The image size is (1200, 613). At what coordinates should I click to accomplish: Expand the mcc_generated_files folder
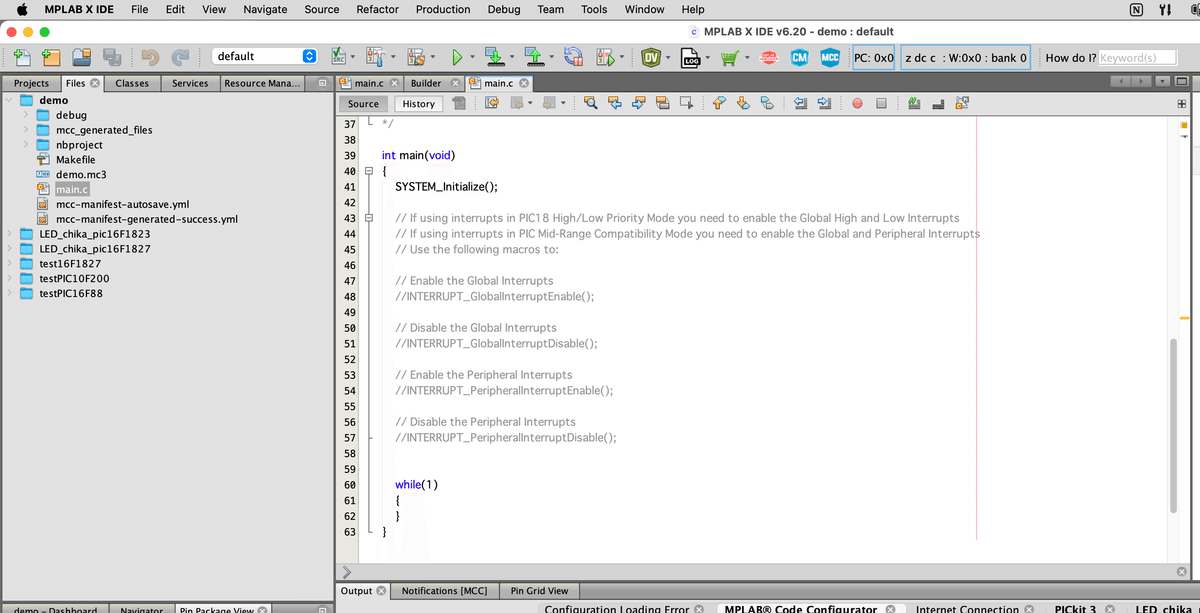(x=25, y=130)
